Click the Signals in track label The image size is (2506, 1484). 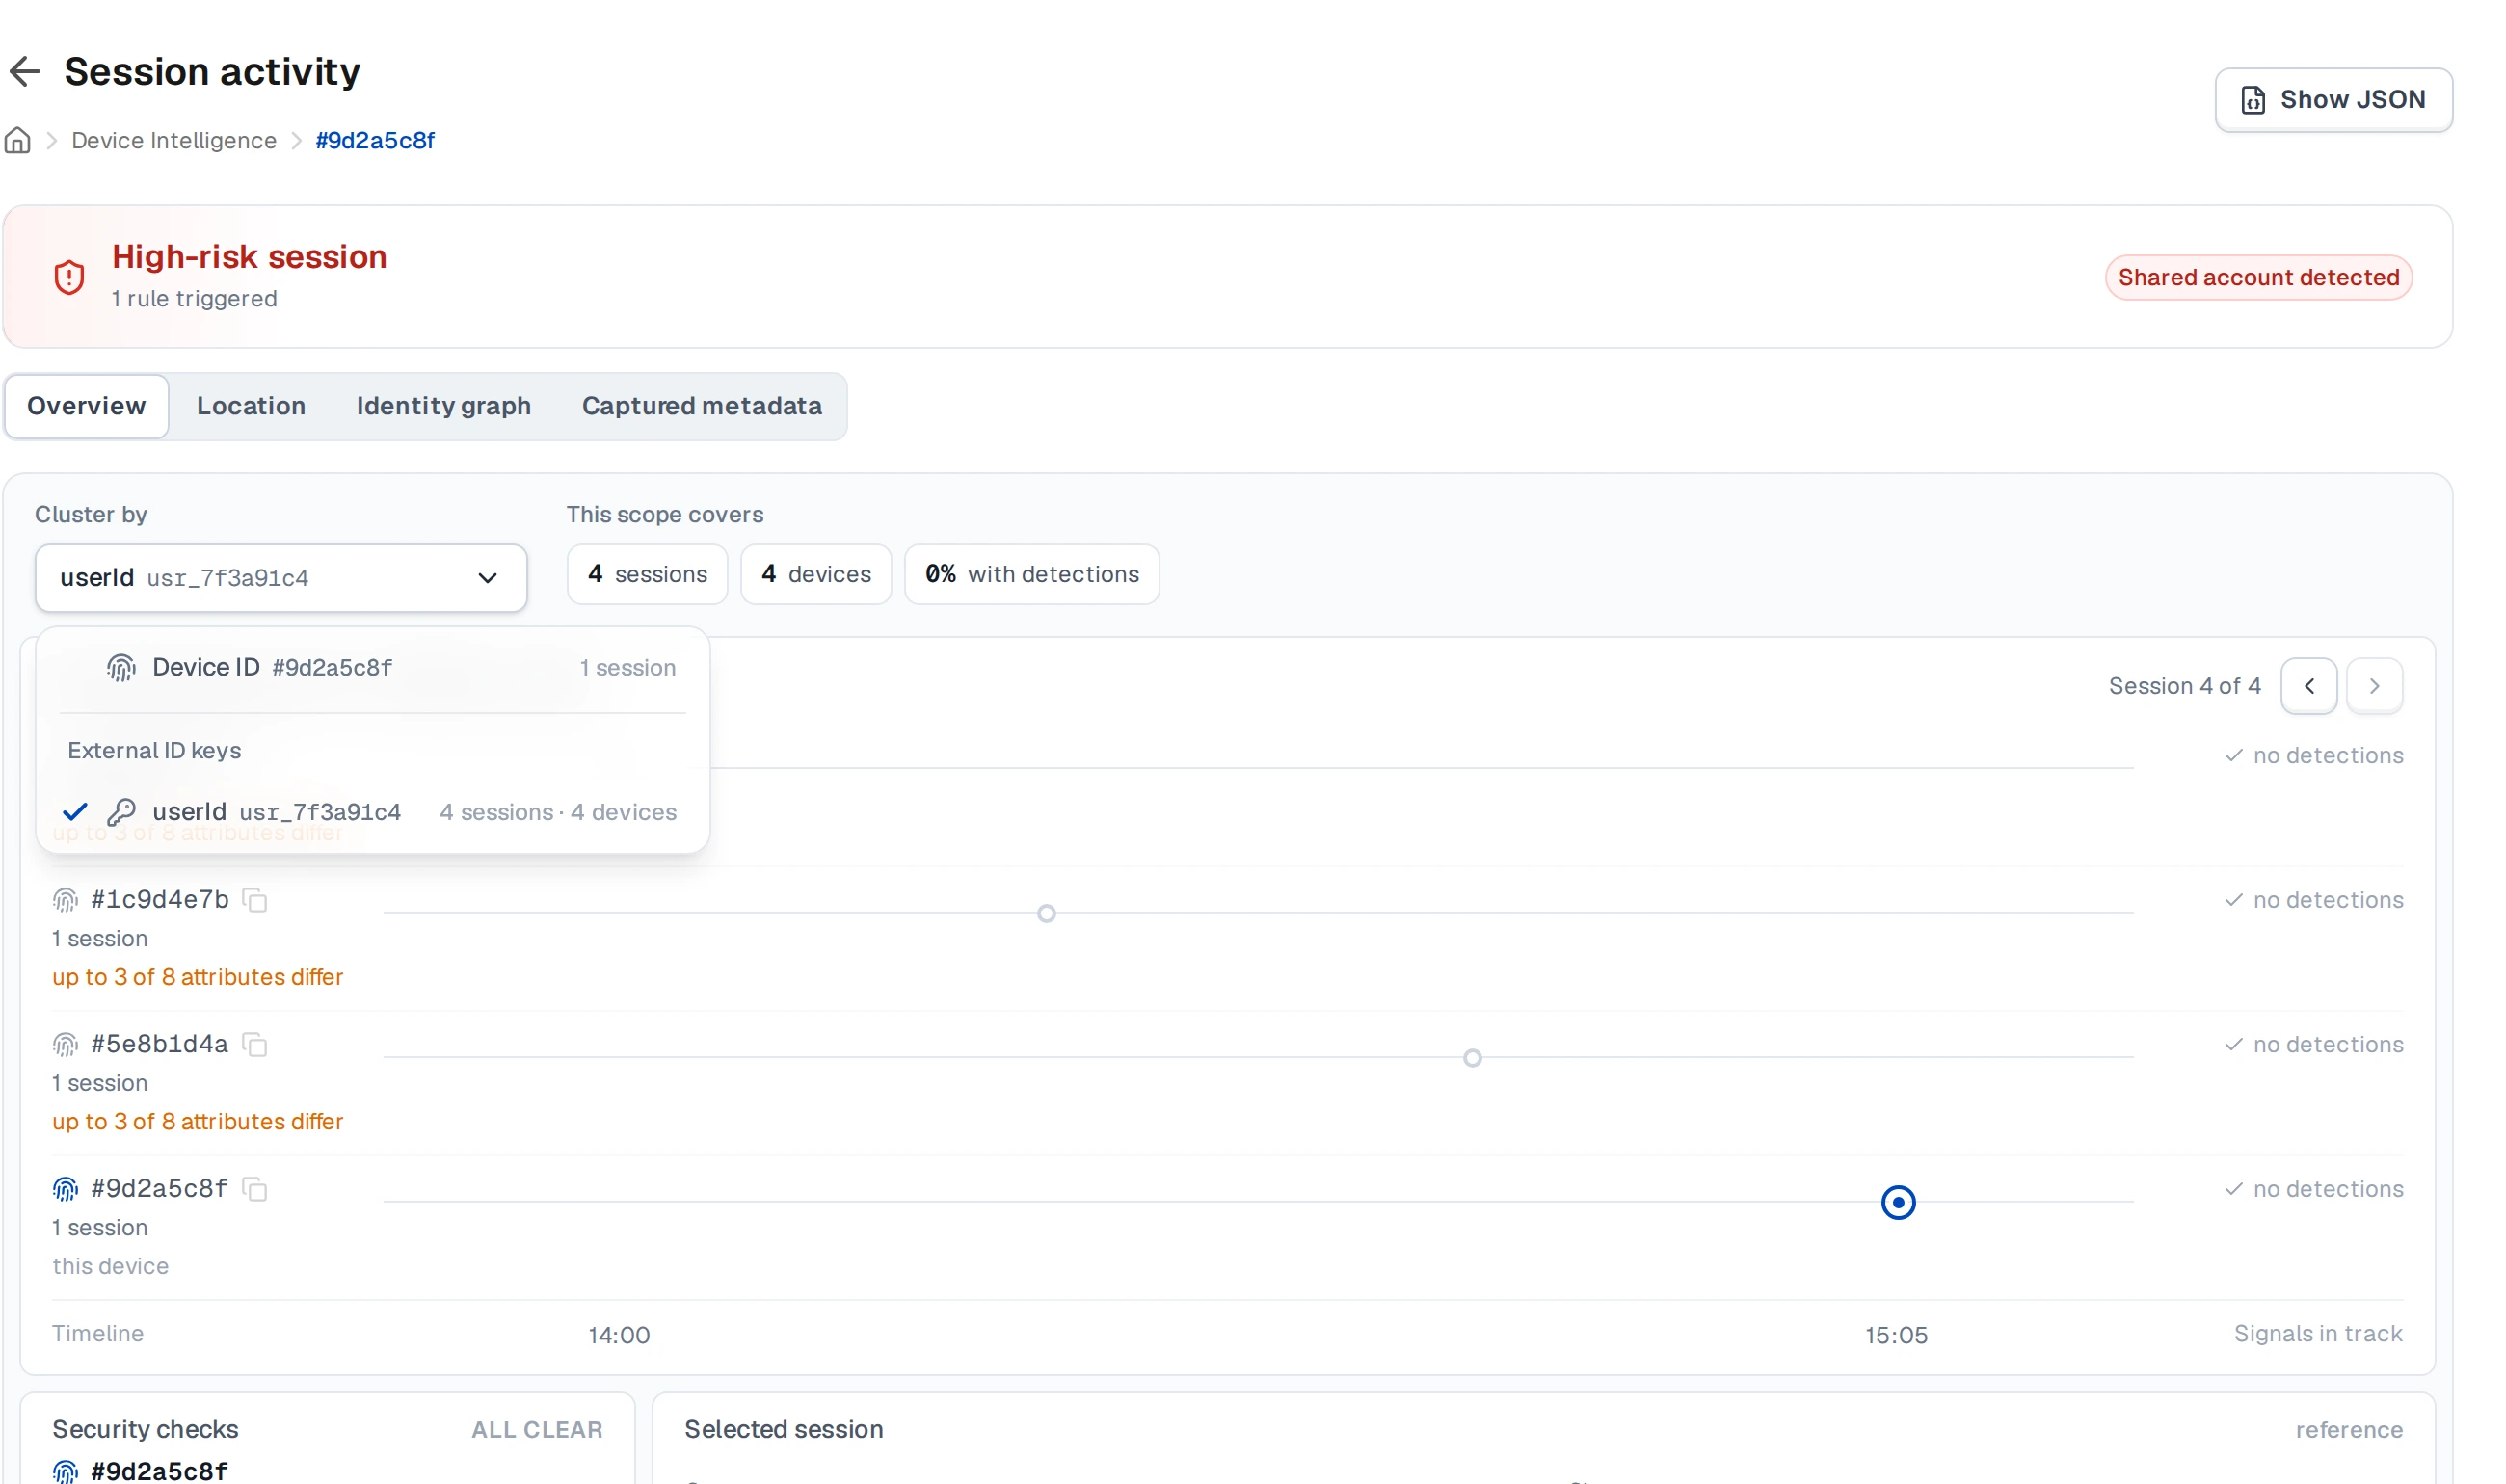click(2318, 1334)
